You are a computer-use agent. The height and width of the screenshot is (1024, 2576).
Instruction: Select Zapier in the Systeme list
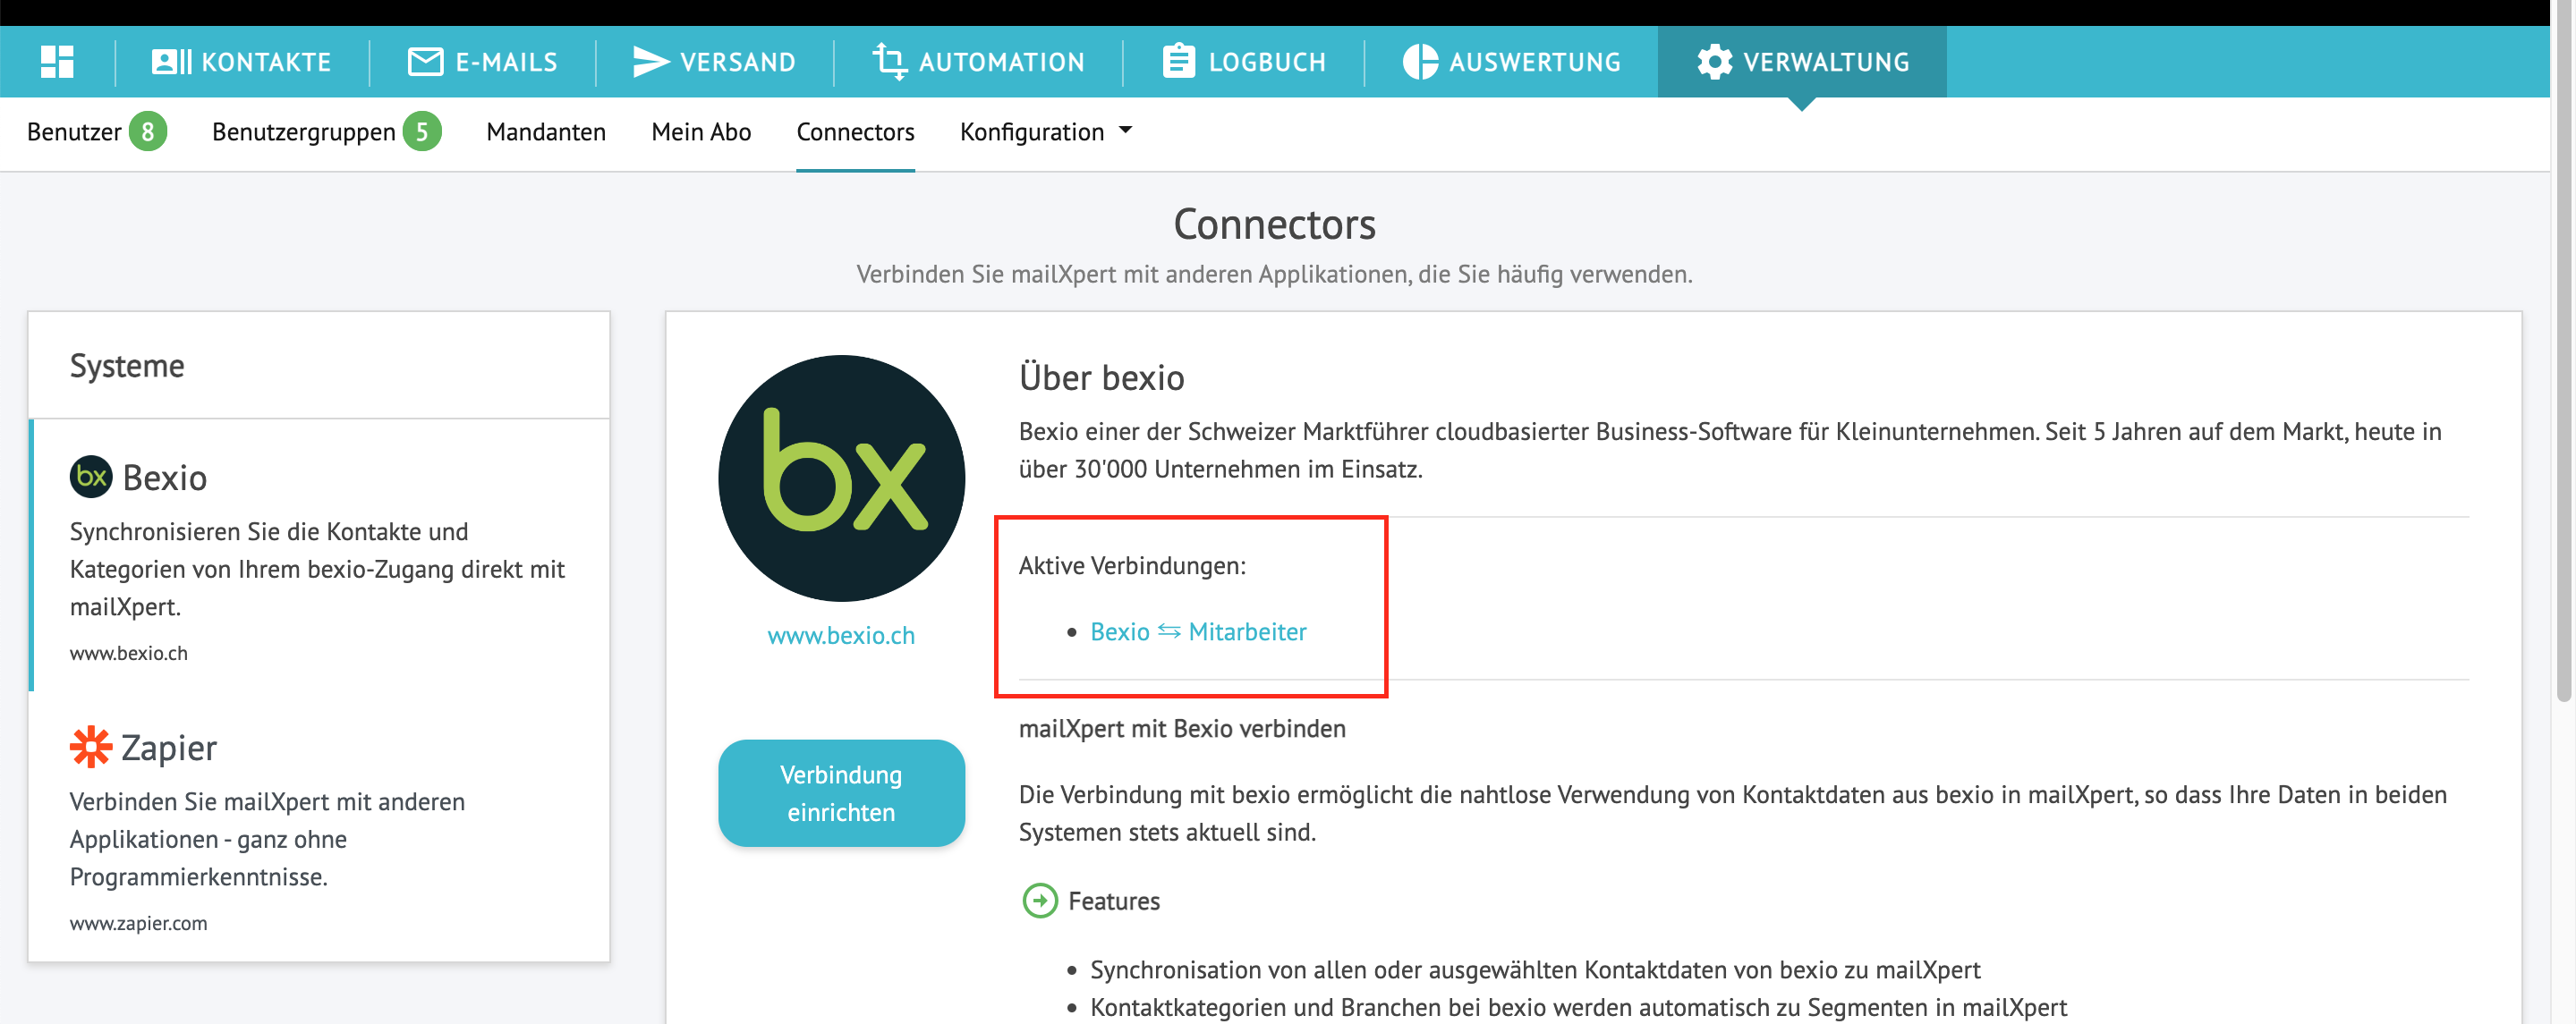pos(319,827)
